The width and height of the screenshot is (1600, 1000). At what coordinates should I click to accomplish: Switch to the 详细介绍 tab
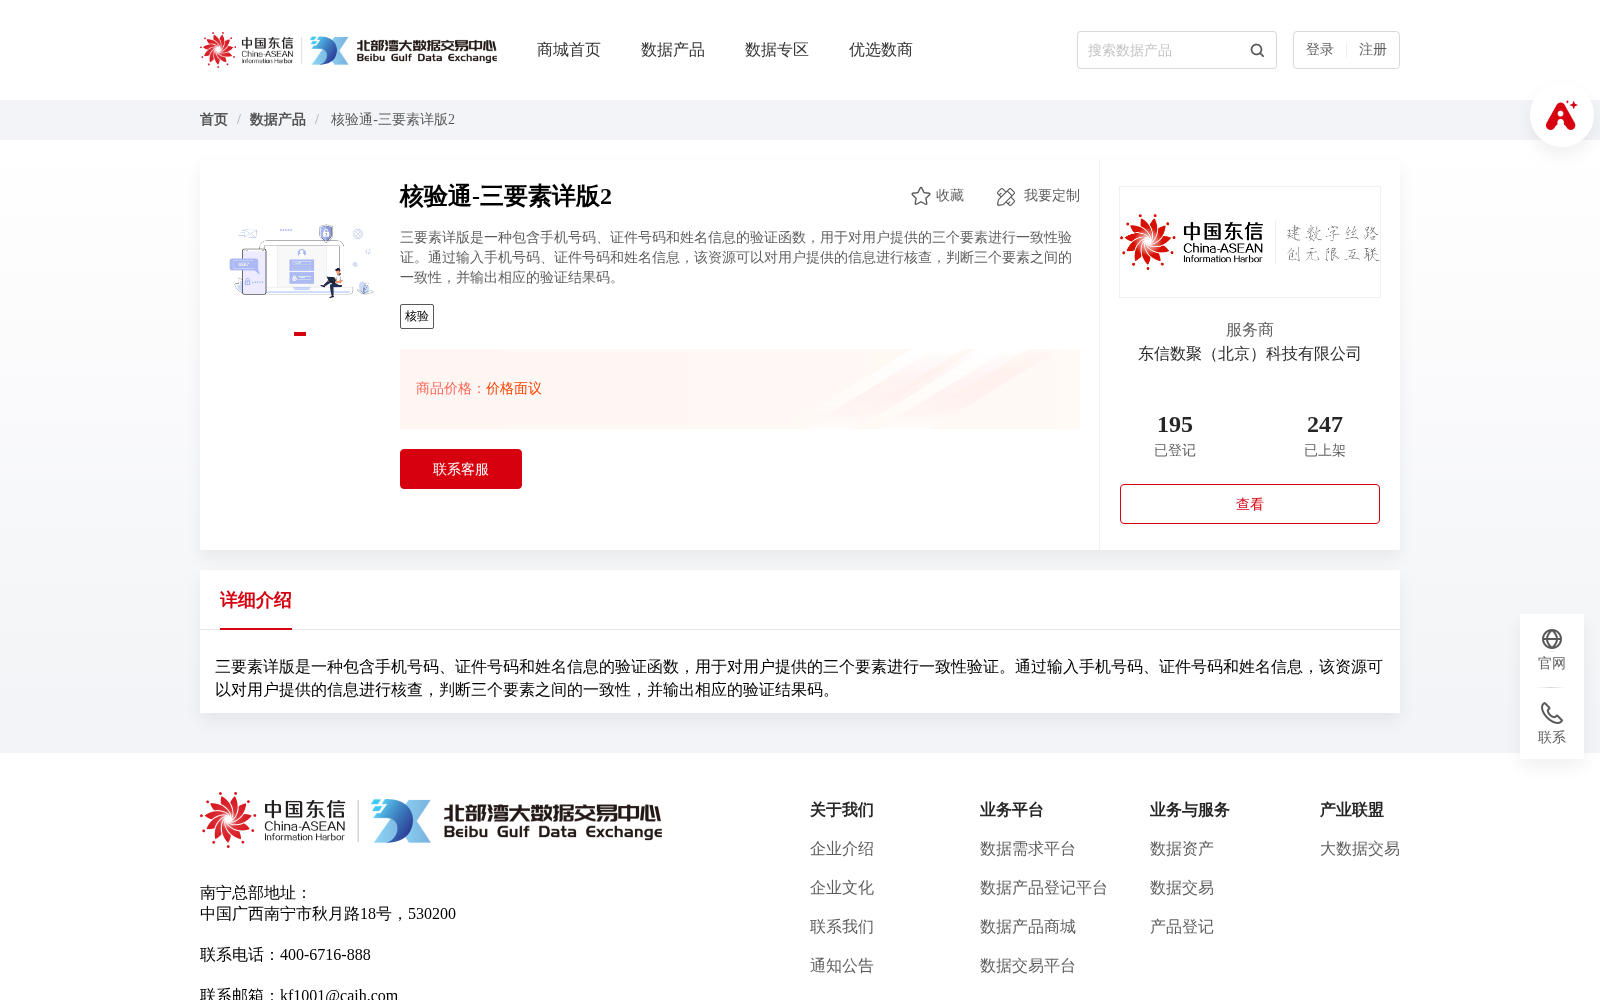pyautogui.click(x=256, y=600)
